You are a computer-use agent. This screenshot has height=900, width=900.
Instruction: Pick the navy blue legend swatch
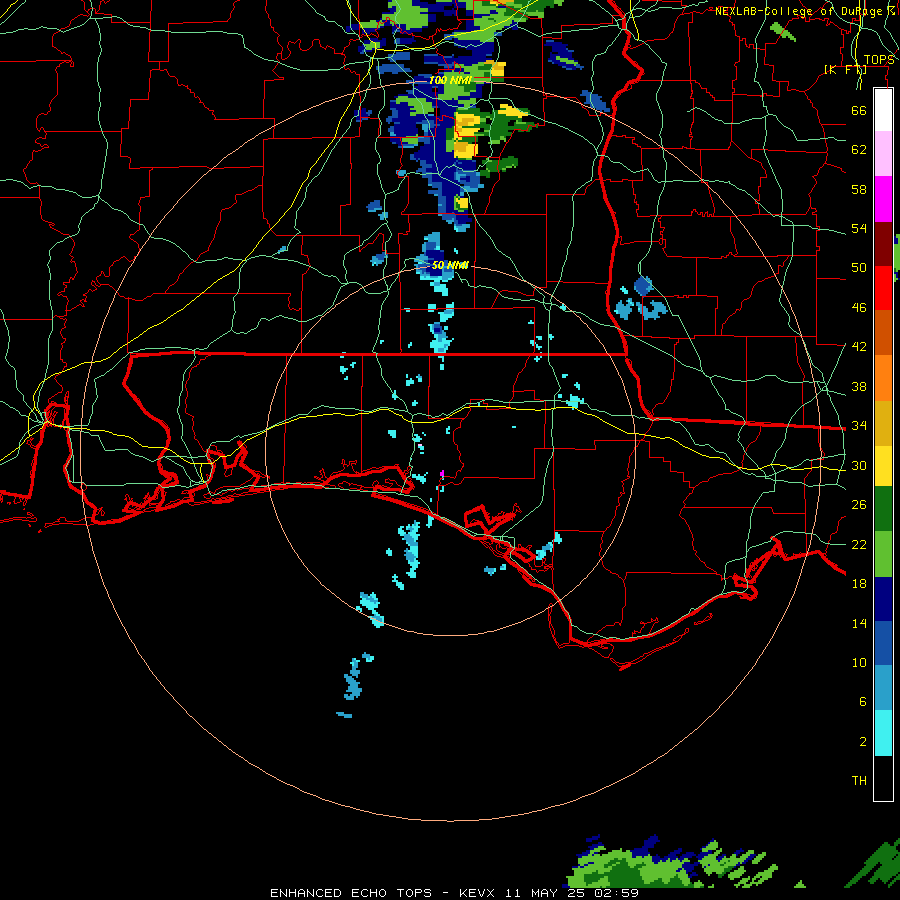[x=883, y=599]
